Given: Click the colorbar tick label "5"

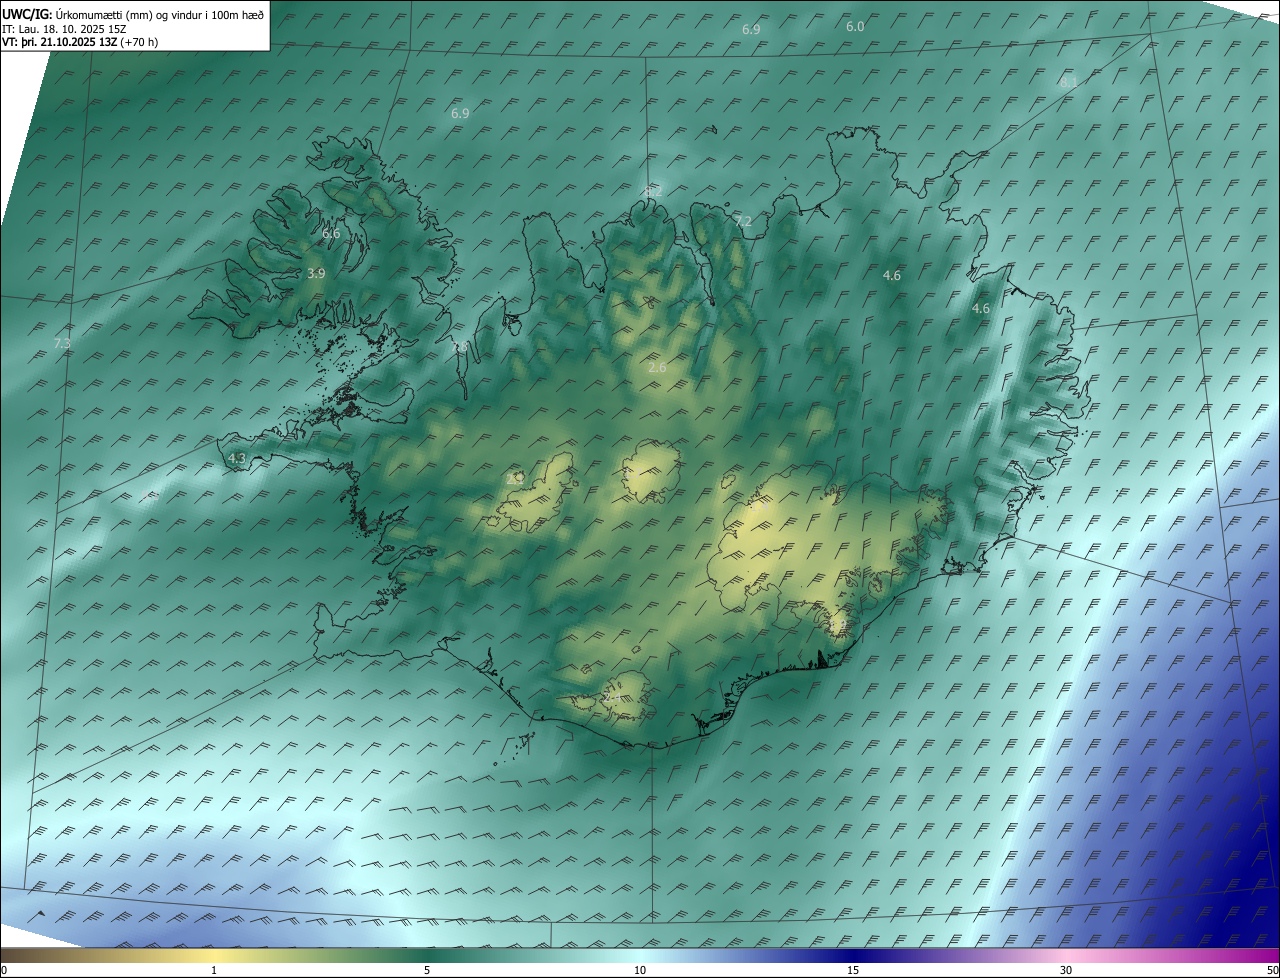Looking at the screenshot, I should (427, 970).
